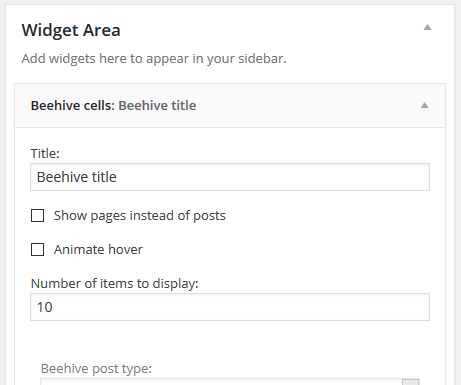Click the Beehive post type dropdown arrow button
The image size is (461, 385).
coord(411,382)
